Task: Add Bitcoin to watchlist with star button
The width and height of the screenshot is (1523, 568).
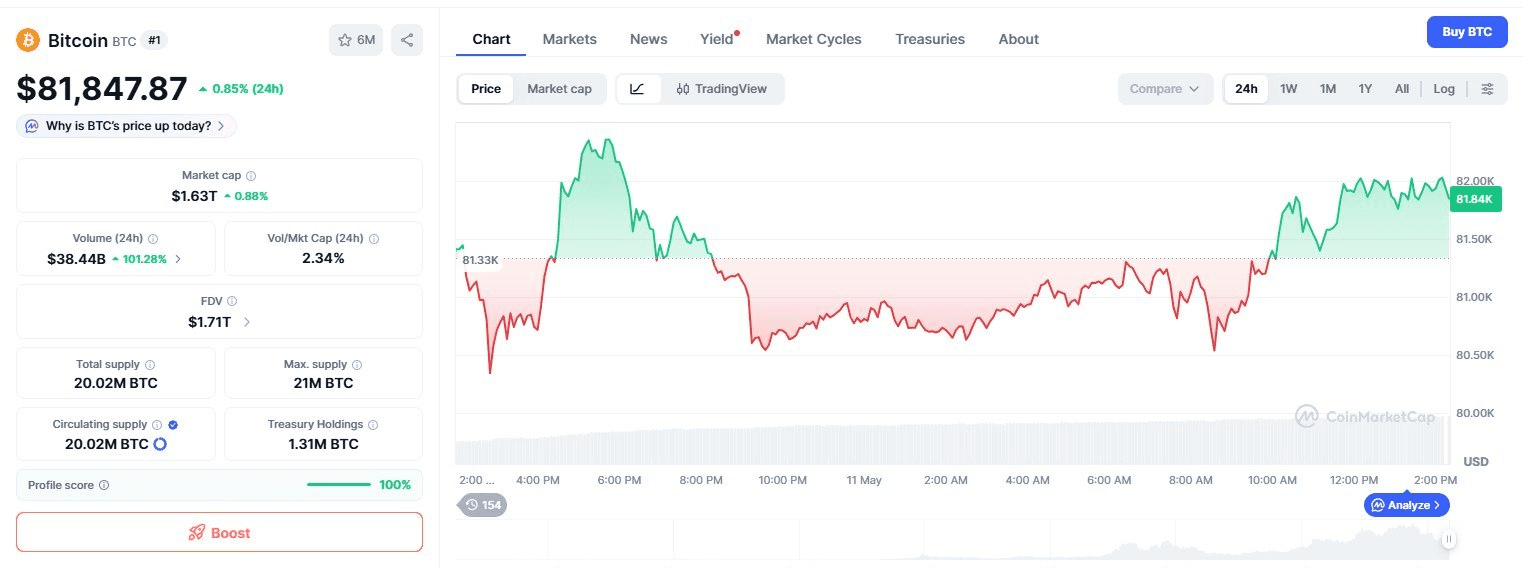Action: [x=356, y=40]
